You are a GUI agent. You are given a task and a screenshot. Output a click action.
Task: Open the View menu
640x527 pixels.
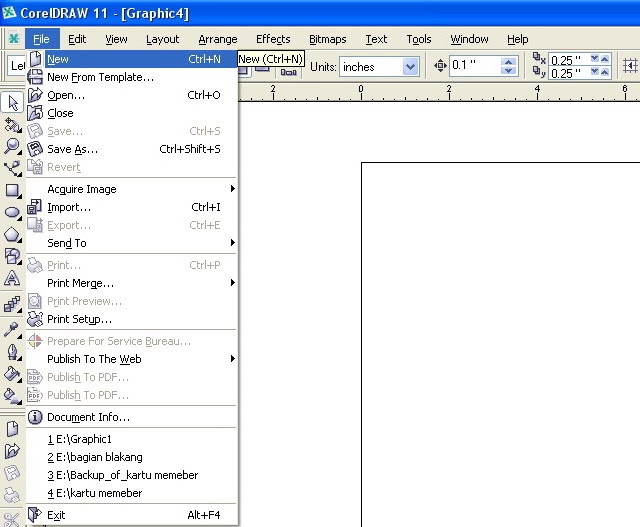(x=116, y=39)
